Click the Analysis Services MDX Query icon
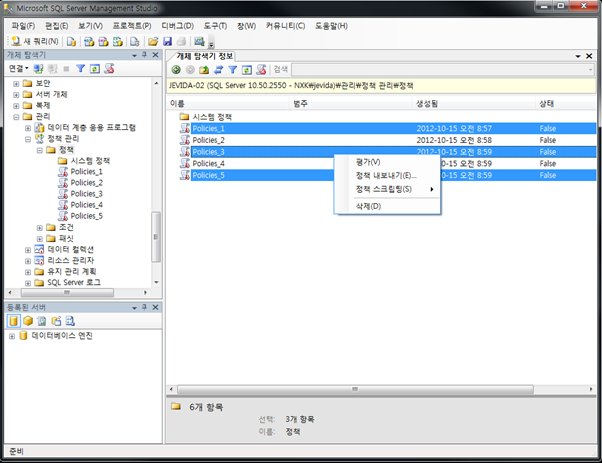 tap(89, 41)
